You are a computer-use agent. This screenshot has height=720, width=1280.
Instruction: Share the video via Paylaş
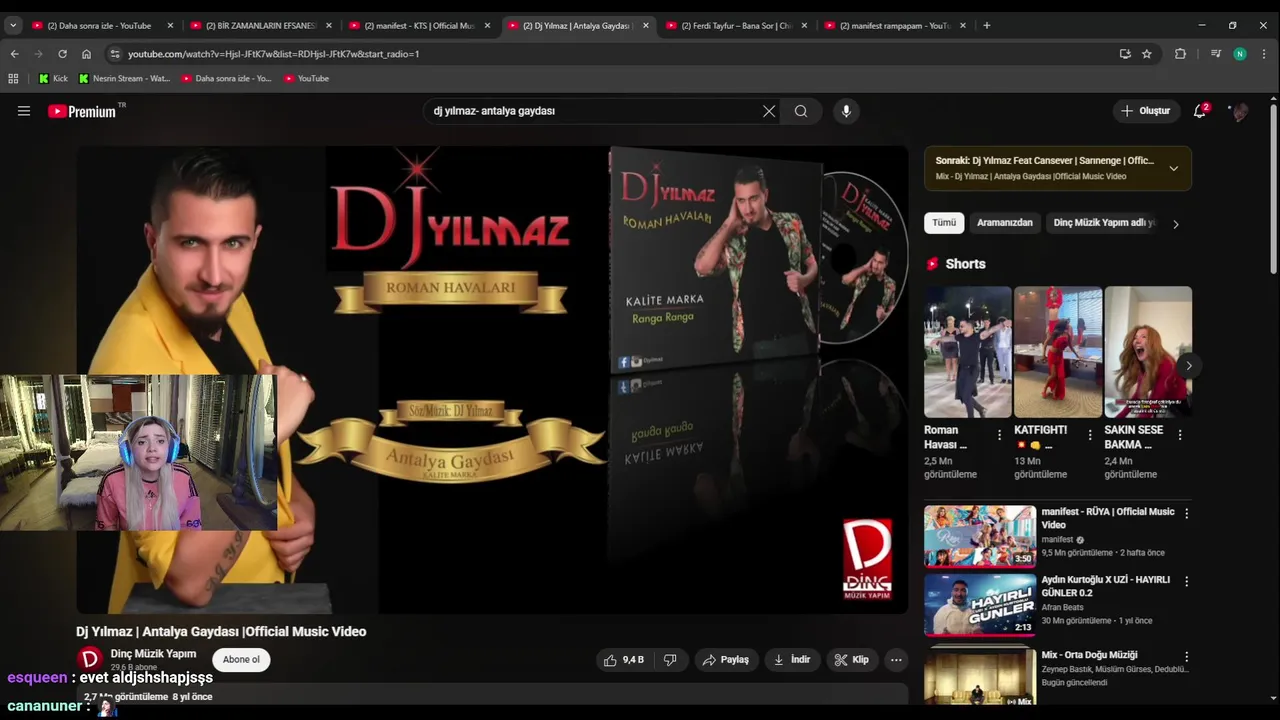point(726,660)
